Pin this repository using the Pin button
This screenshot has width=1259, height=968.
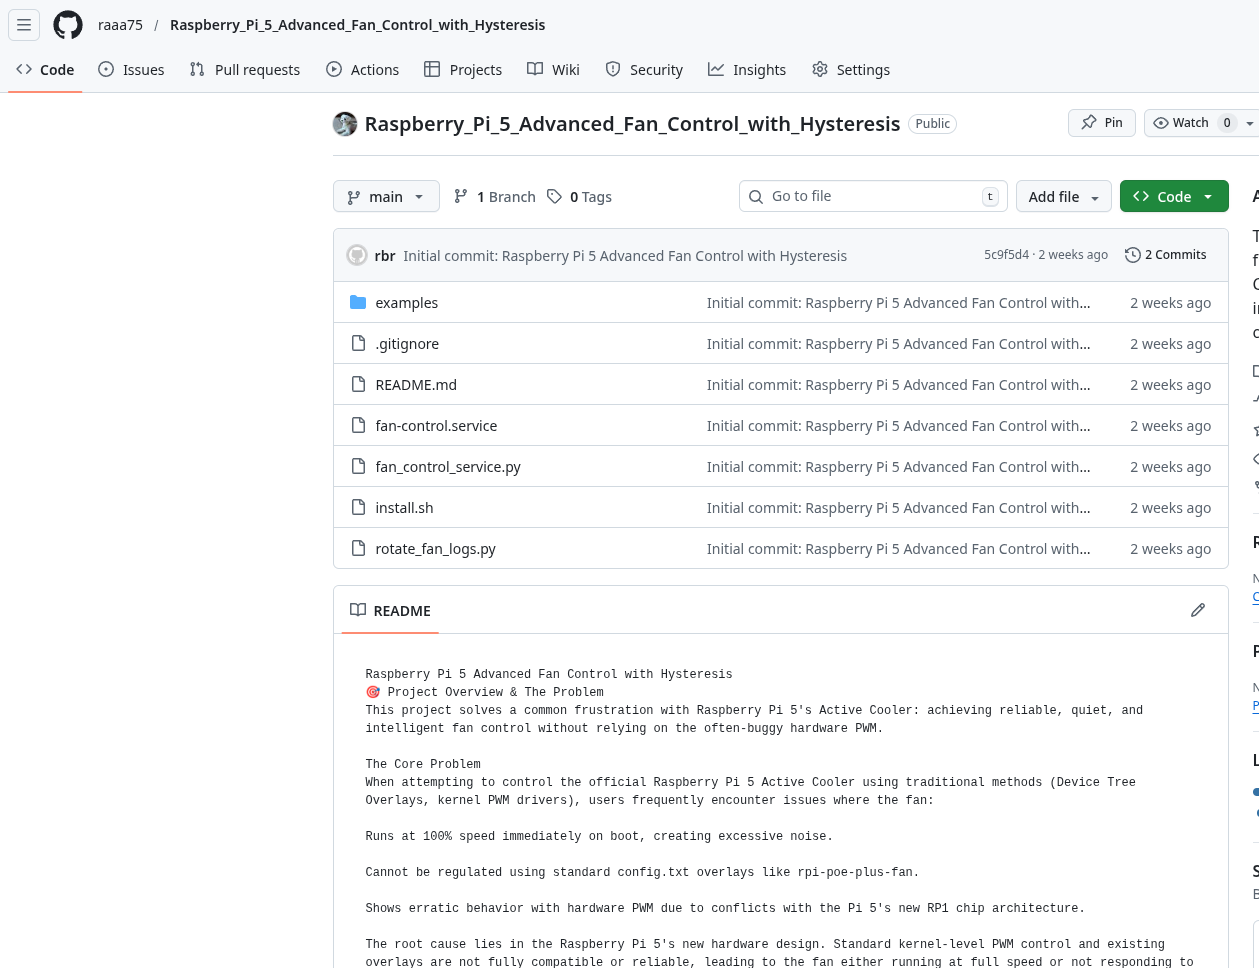[1101, 123]
